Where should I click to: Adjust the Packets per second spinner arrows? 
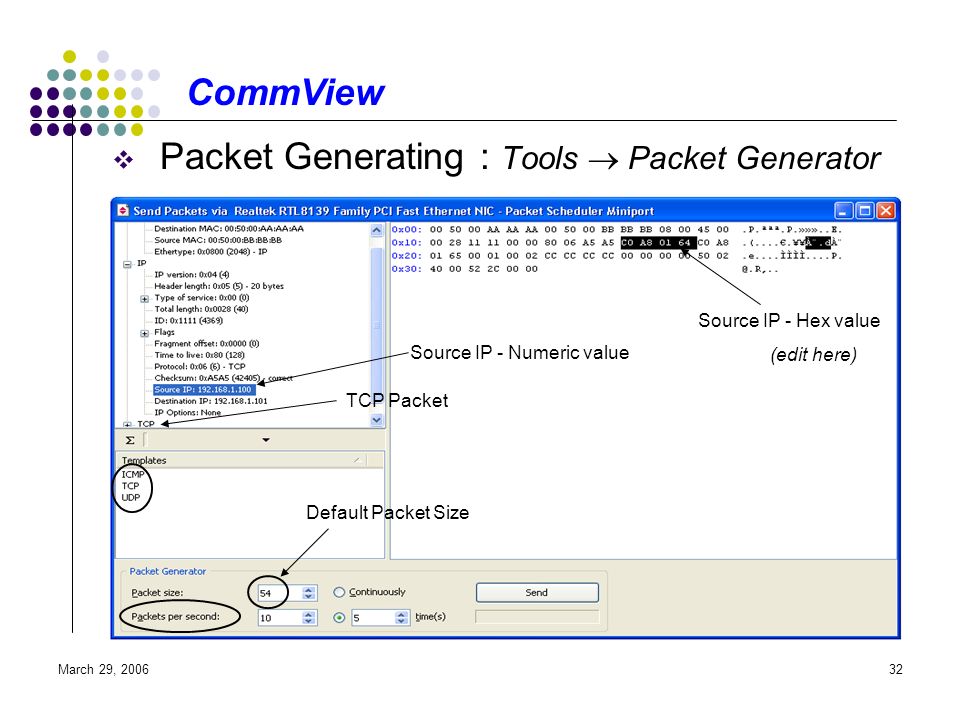coord(309,618)
